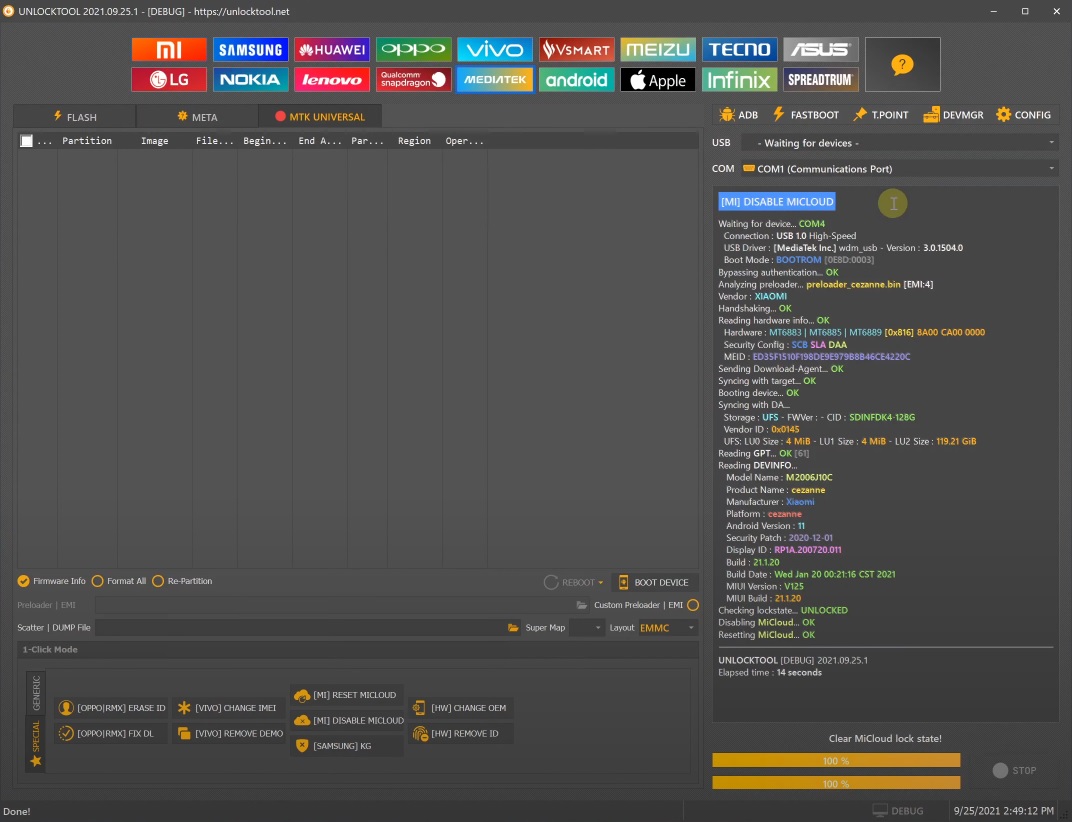
Task: Open the ADB tool
Action: pyautogui.click(x=738, y=115)
